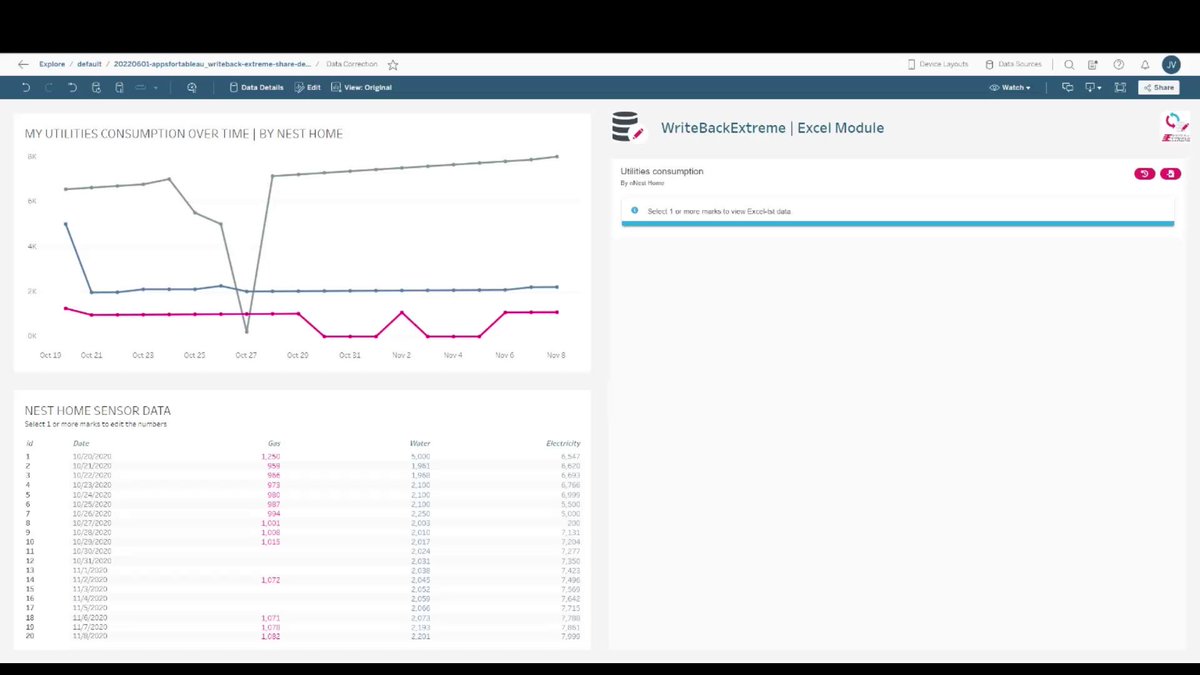Select Gas value 1,082 in the last row
This screenshot has height=675, width=1200.
point(270,636)
